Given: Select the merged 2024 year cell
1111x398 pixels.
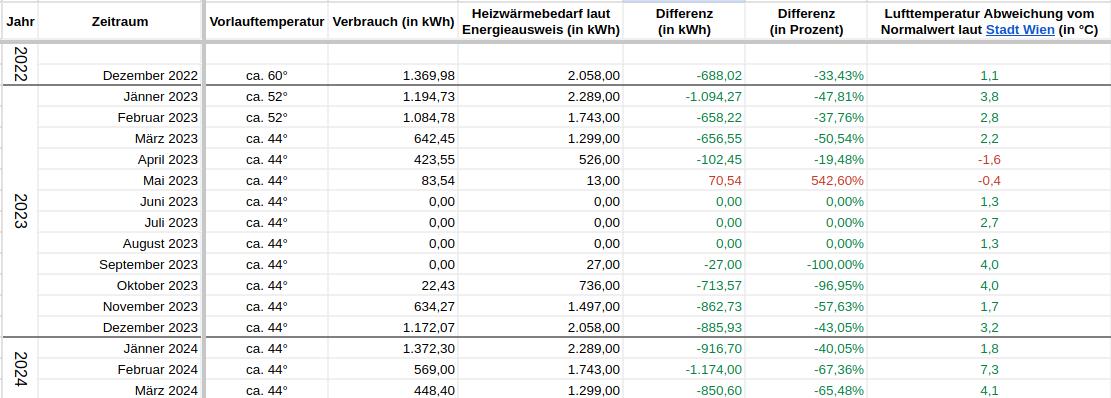Looking at the screenshot, I should (20, 368).
